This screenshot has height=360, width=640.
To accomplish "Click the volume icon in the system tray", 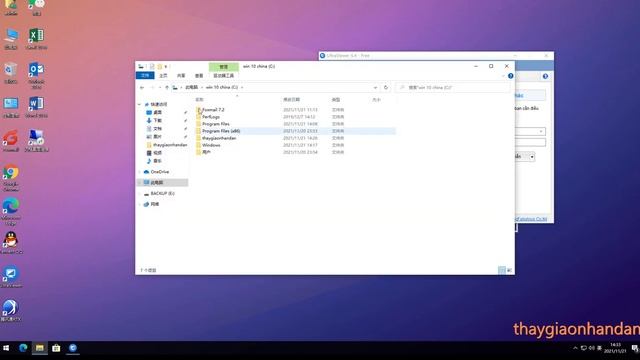I will coord(592,348).
